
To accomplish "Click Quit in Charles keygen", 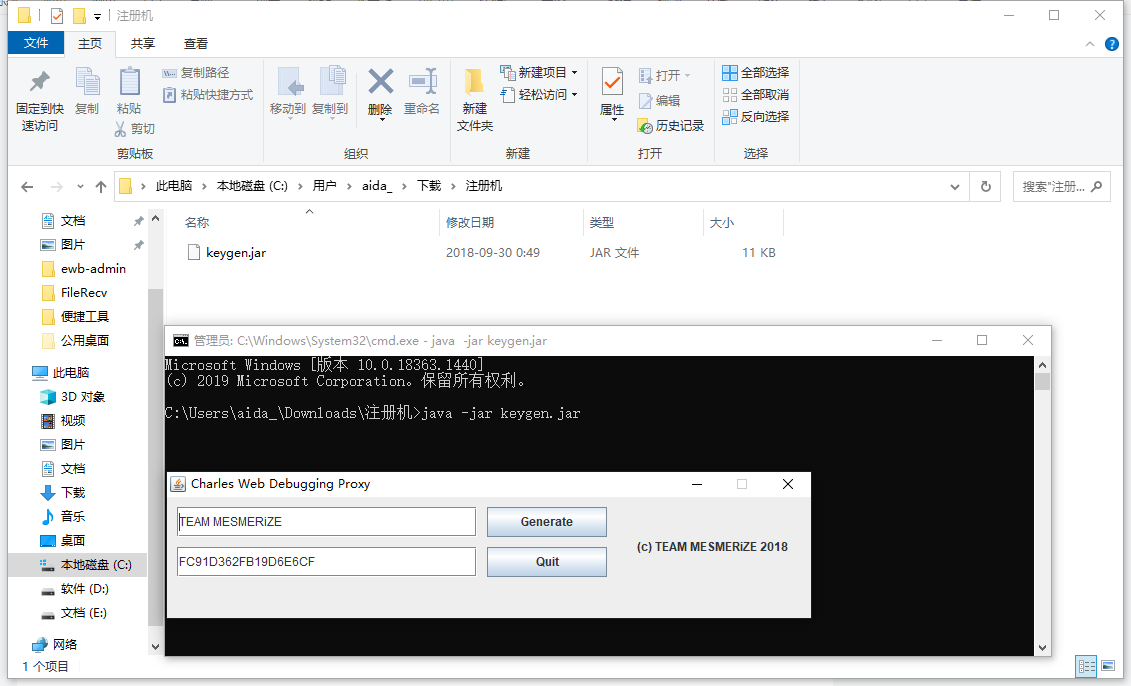I will (x=547, y=562).
